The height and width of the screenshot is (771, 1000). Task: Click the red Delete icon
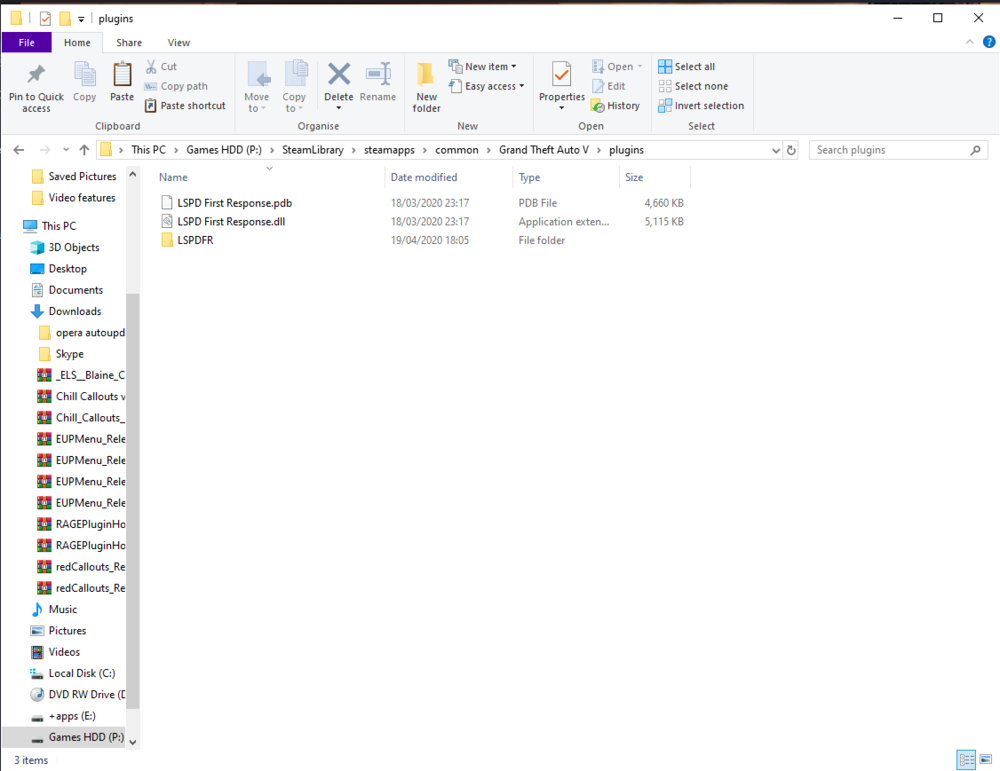click(x=339, y=74)
